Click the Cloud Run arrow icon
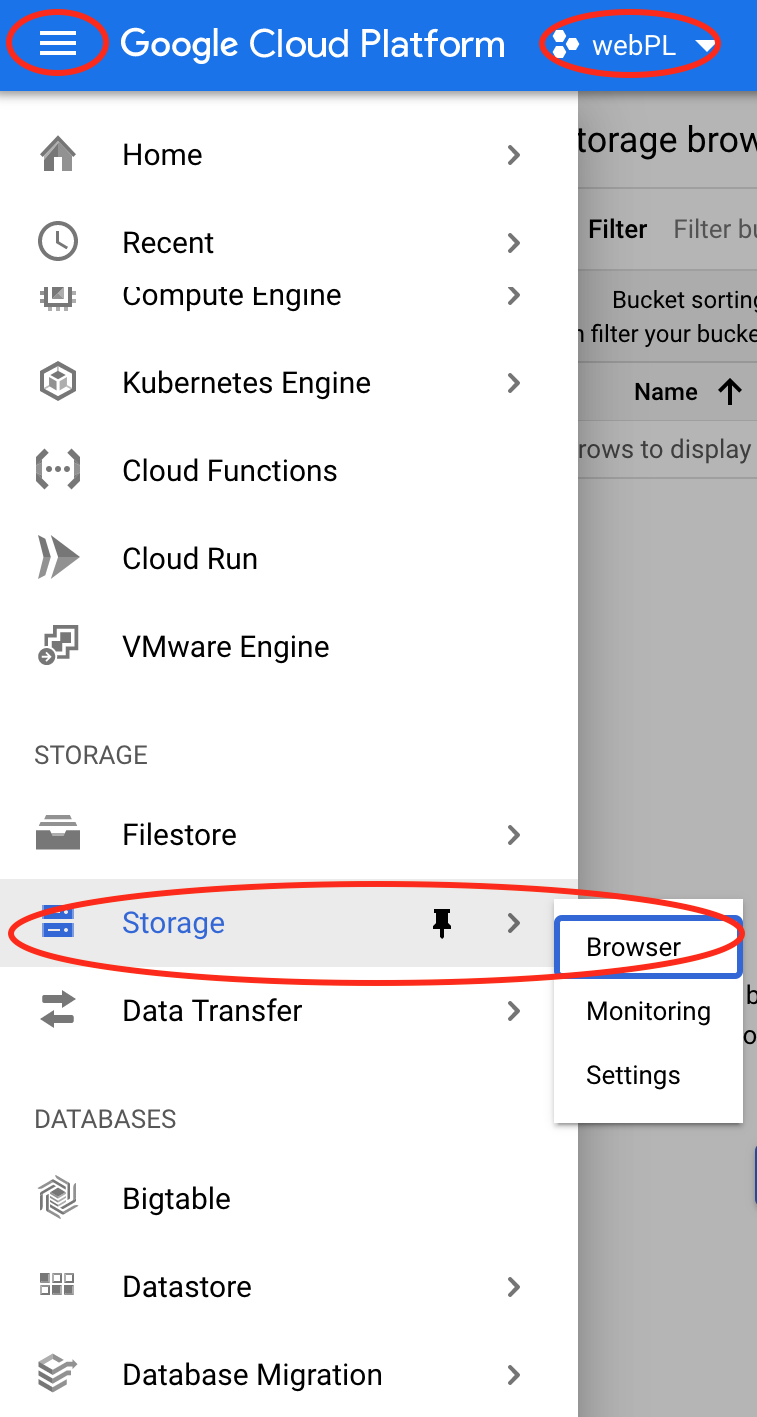 (58, 558)
